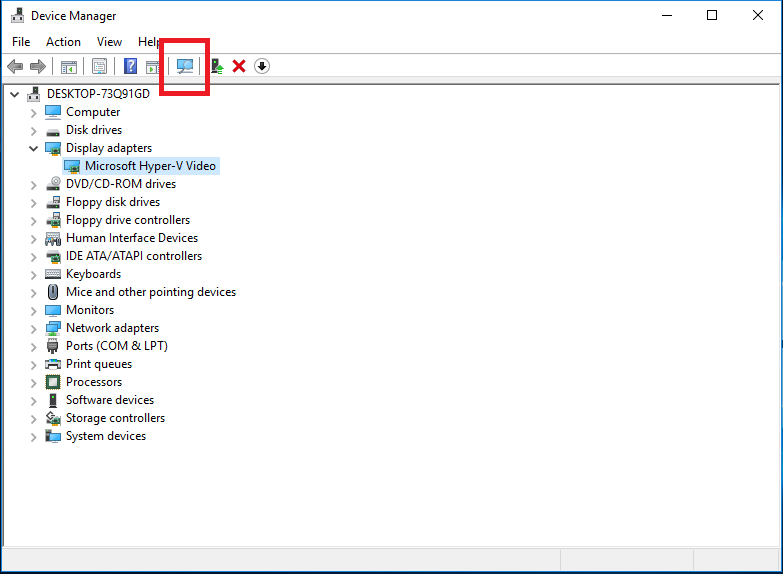Open the Properties toolbar icon

pos(99,66)
